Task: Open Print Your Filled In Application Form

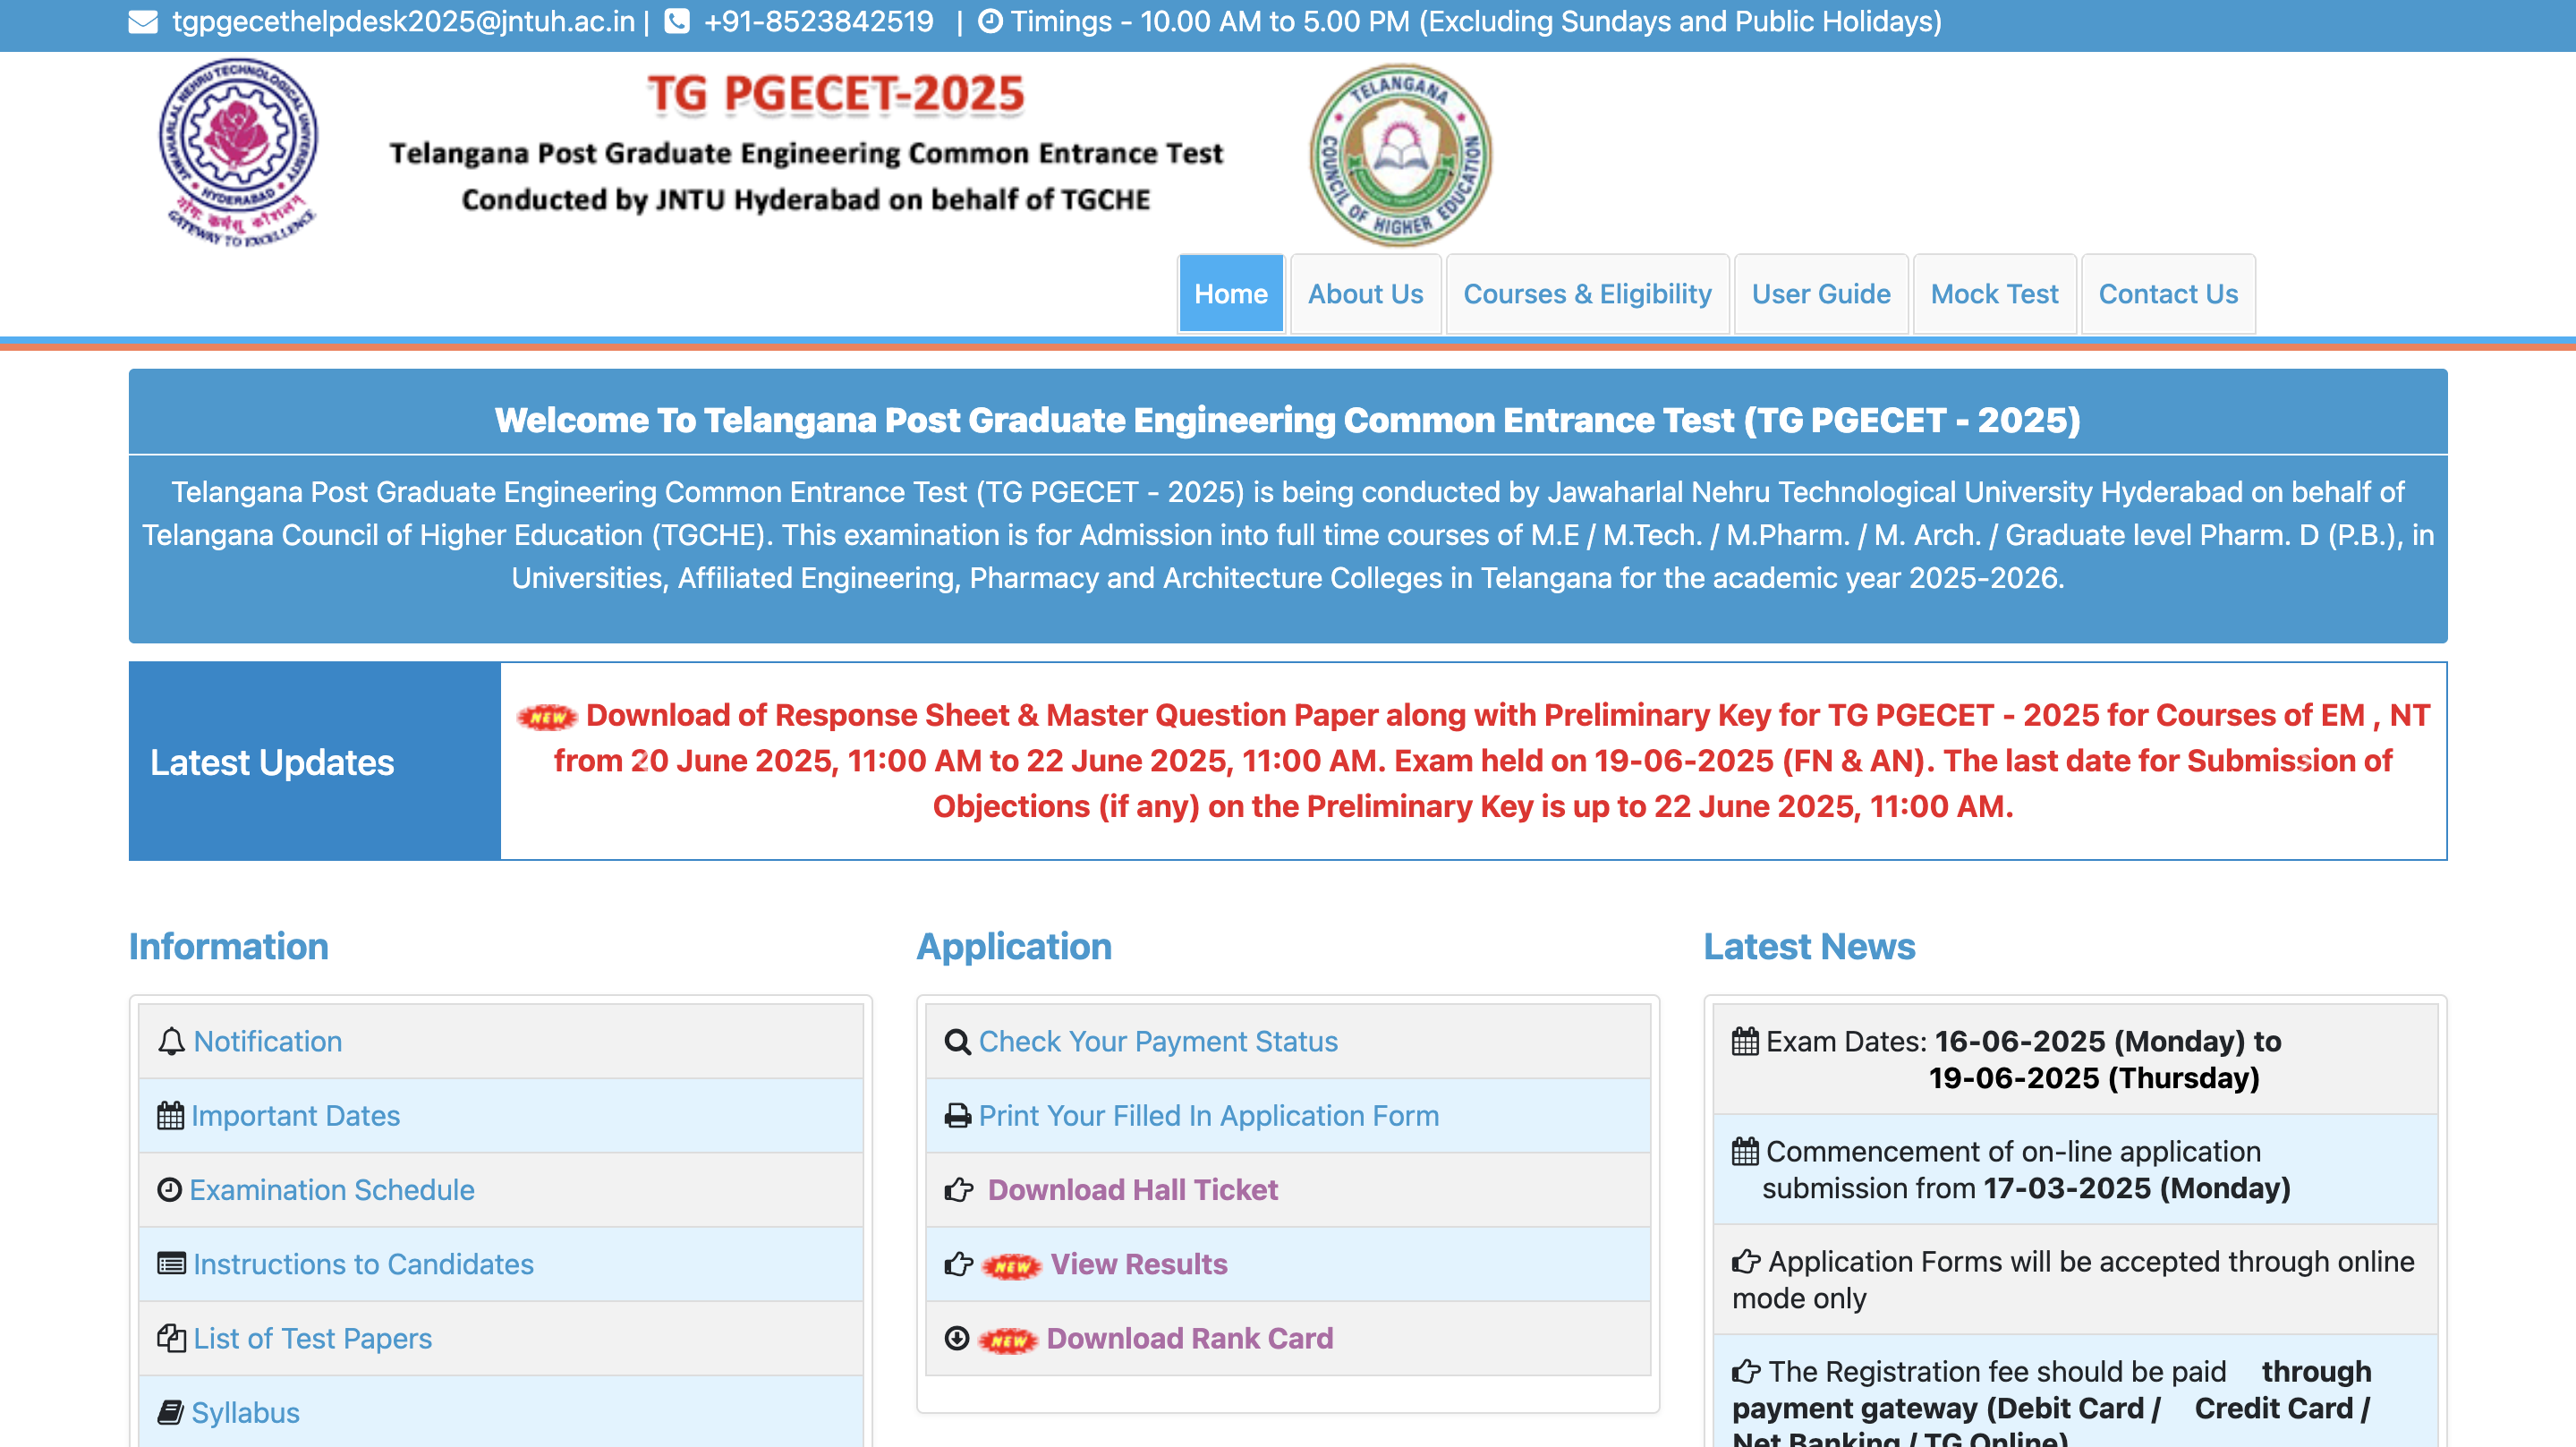Action: (x=1209, y=1115)
